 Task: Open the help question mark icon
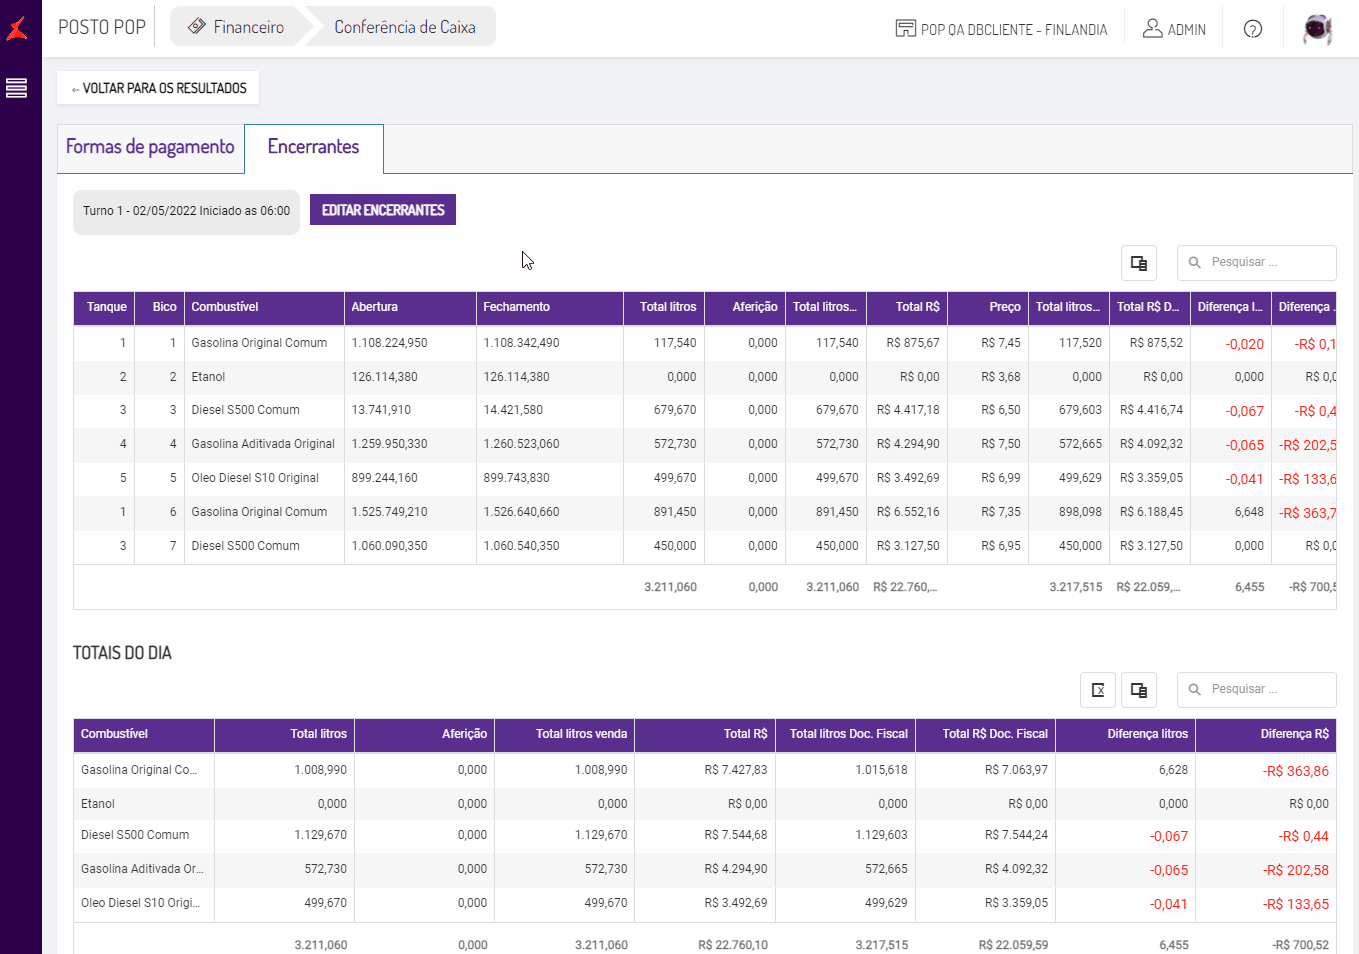click(x=1252, y=29)
